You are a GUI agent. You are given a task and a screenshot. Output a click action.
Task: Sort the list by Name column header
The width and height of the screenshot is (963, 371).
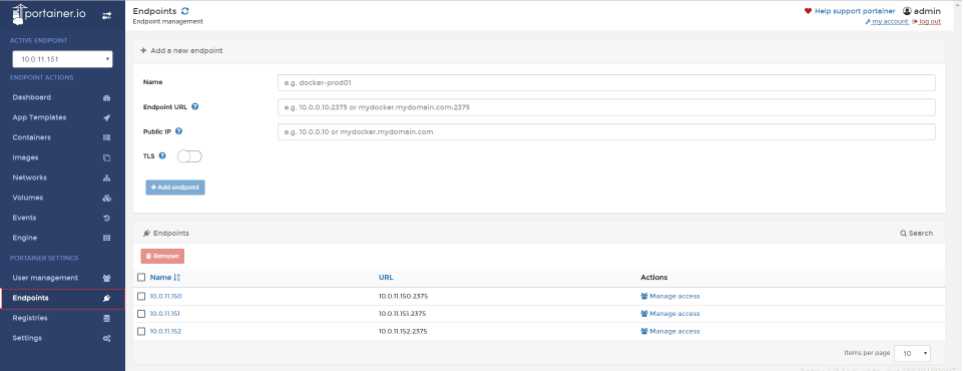pos(160,278)
